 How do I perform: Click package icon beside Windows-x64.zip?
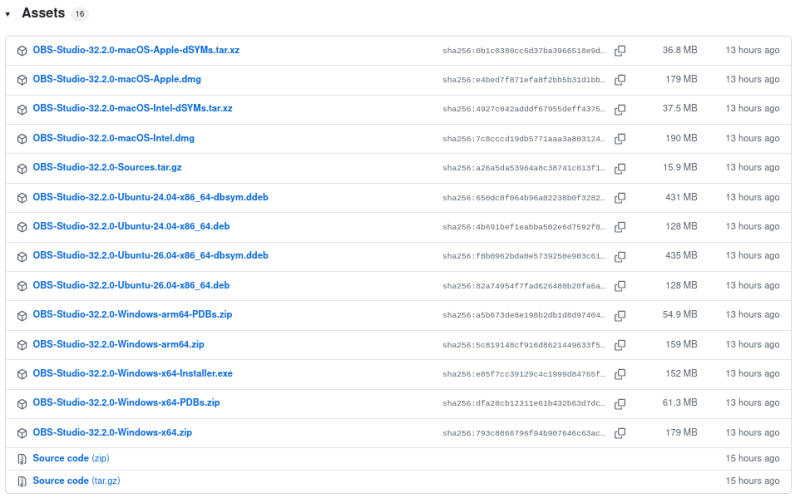[22, 433]
